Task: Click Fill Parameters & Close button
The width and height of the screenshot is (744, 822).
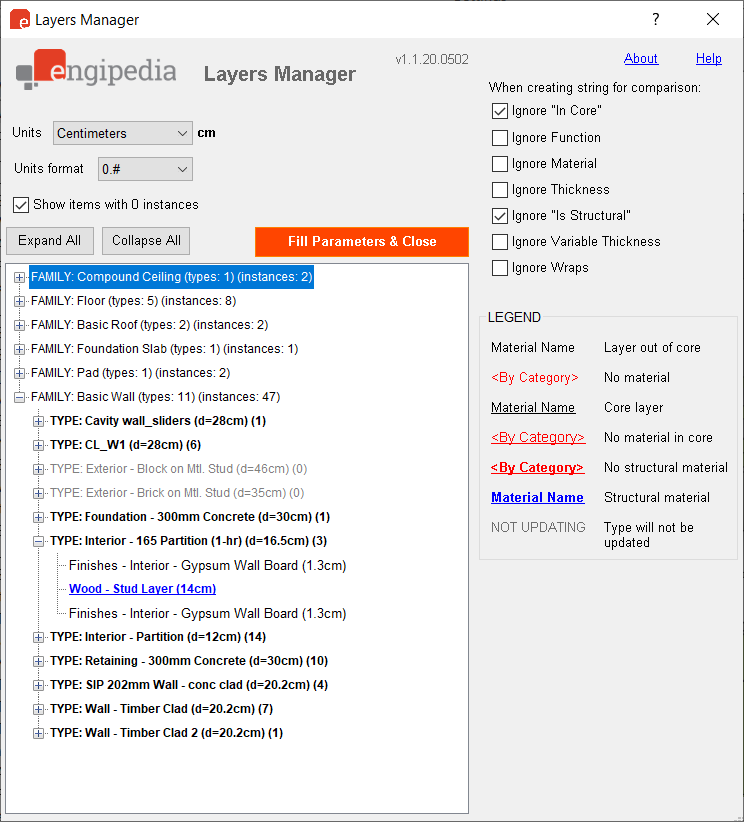Action: [361, 241]
